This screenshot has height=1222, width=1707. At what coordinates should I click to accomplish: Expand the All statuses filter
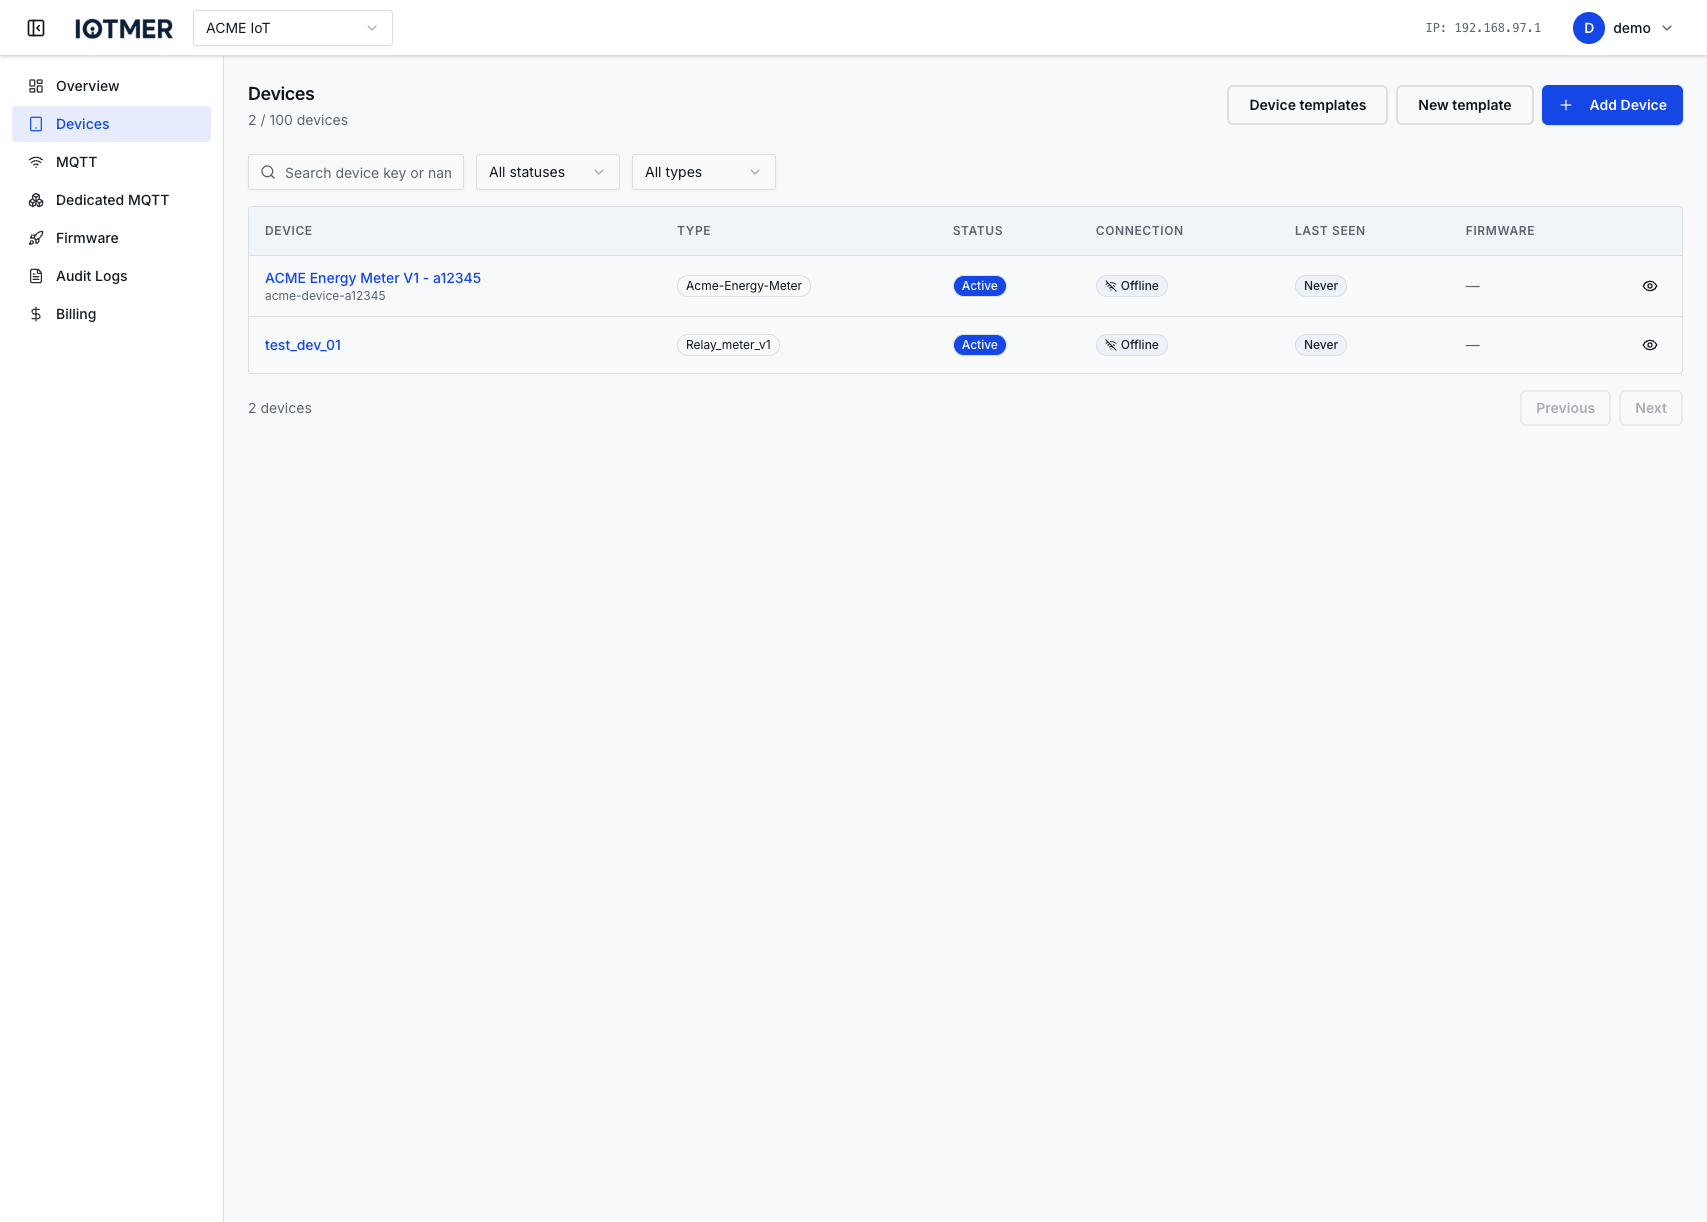[x=547, y=171]
